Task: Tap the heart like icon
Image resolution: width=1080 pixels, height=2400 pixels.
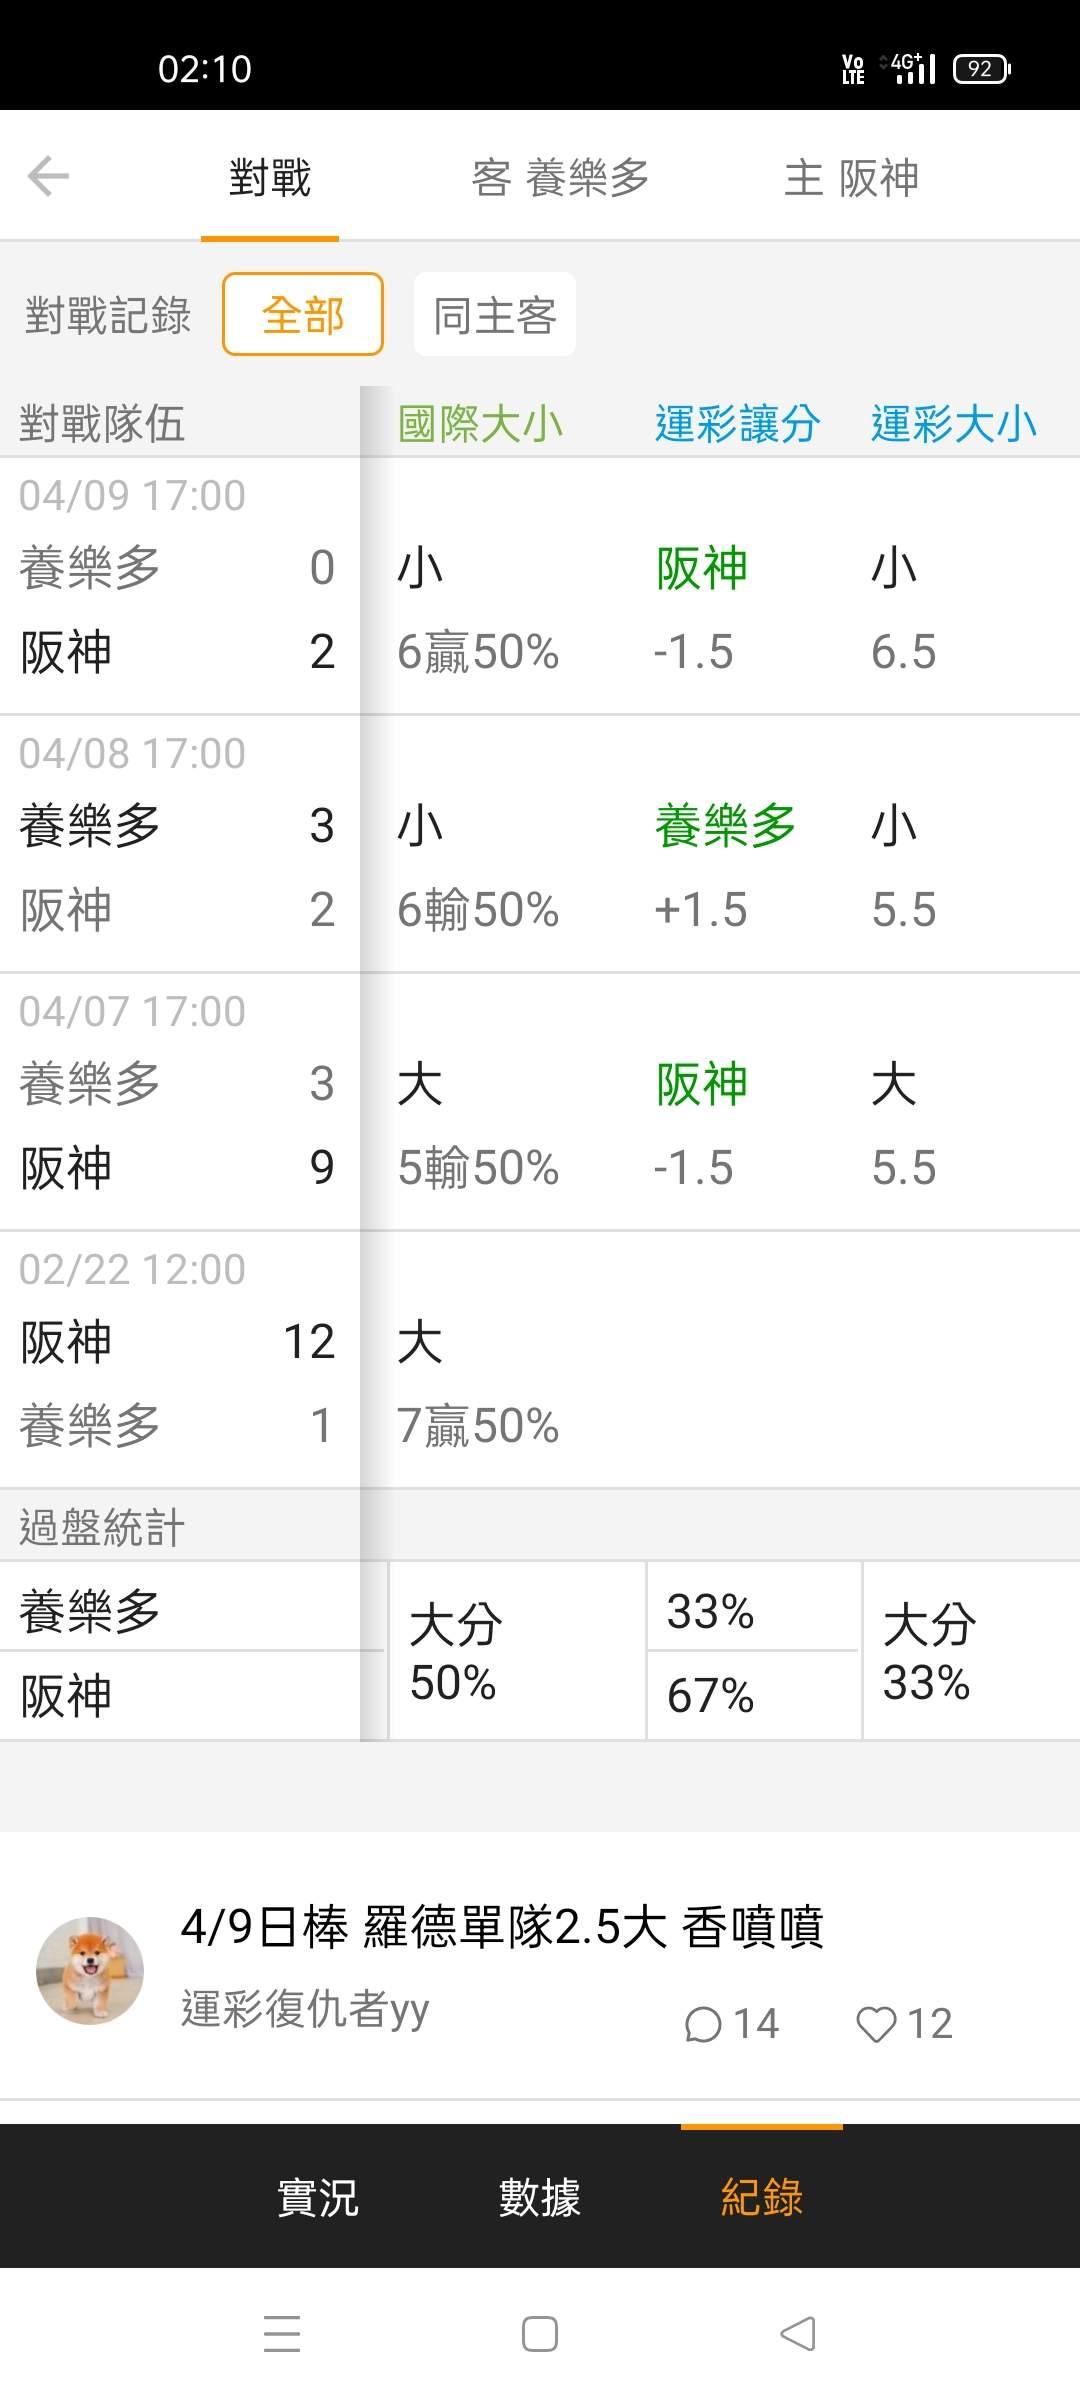Action: click(x=876, y=2025)
